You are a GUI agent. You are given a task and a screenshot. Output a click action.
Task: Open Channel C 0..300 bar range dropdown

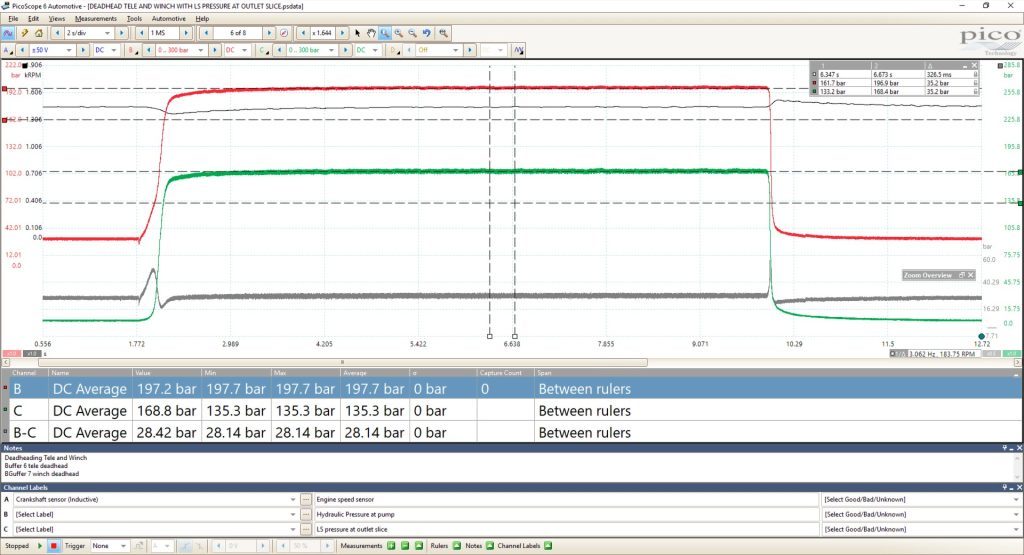click(x=331, y=50)
